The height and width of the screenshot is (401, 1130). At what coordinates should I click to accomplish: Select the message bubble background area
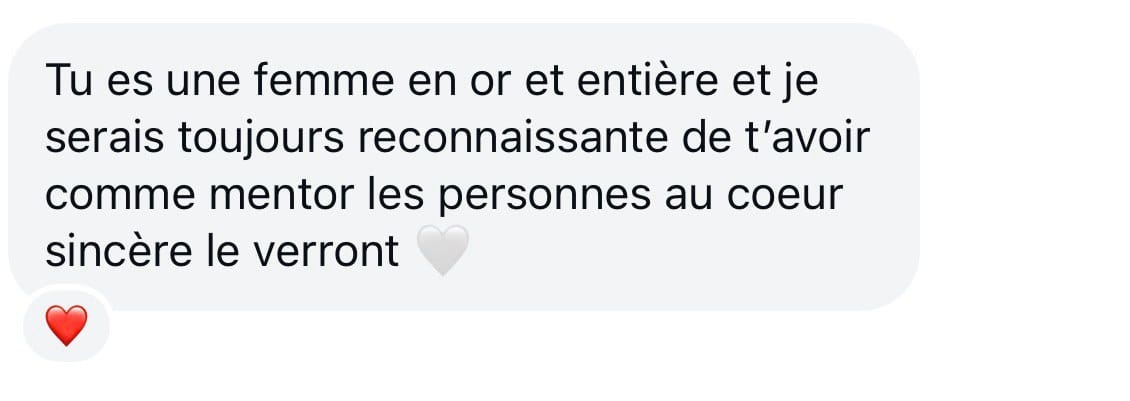(463, 167)
